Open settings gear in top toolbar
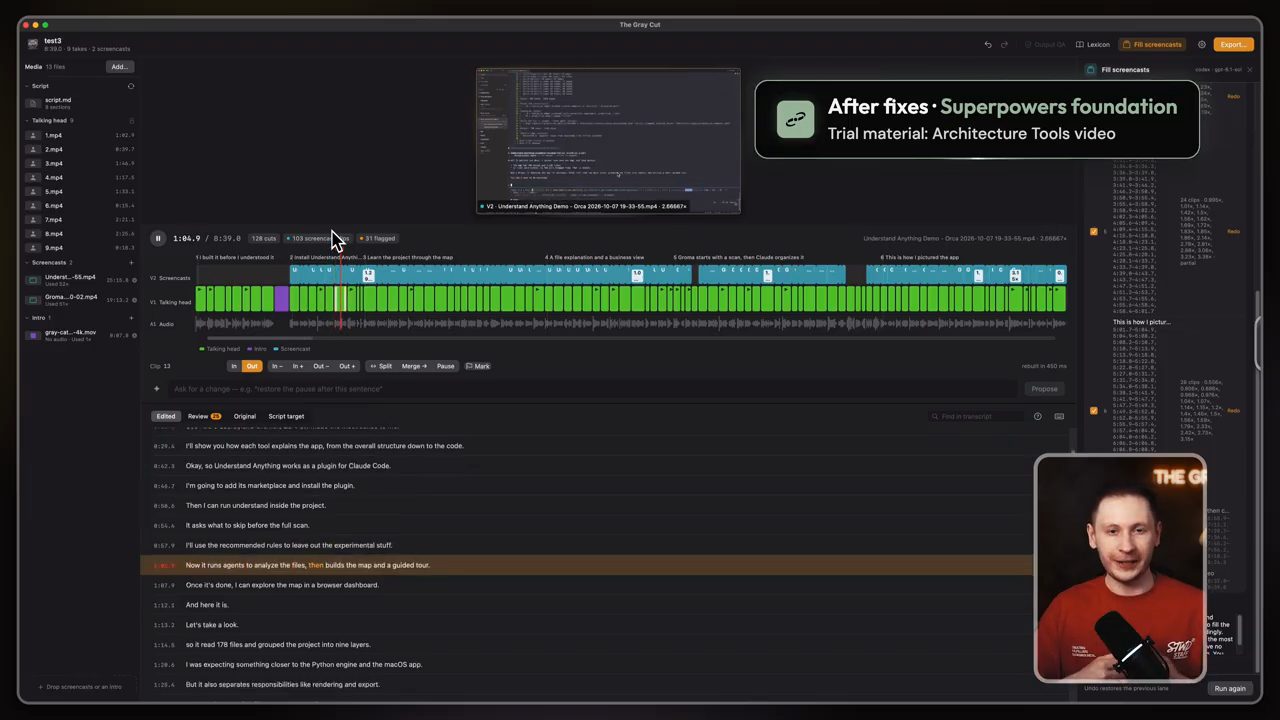 coord(1201,44)
